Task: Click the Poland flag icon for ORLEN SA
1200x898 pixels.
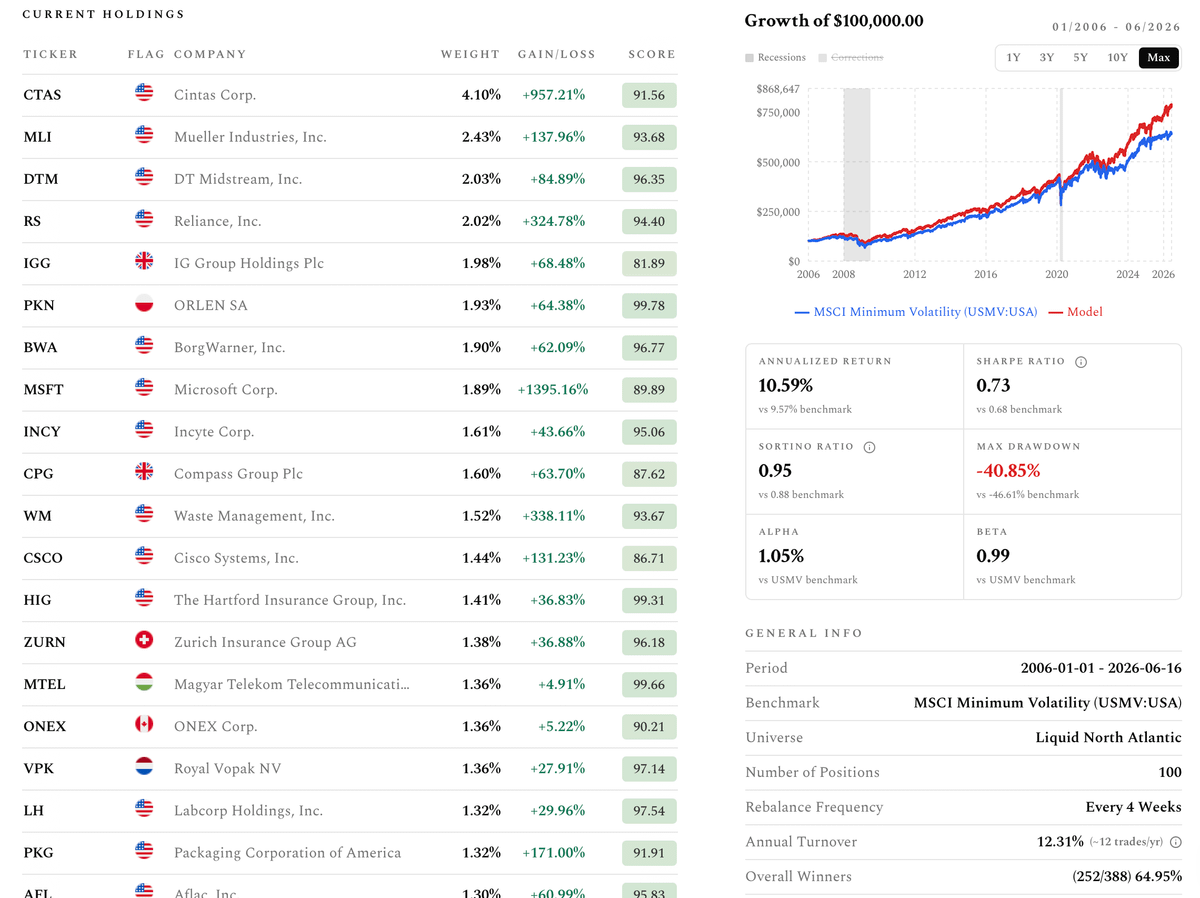Action: point(144,304)
